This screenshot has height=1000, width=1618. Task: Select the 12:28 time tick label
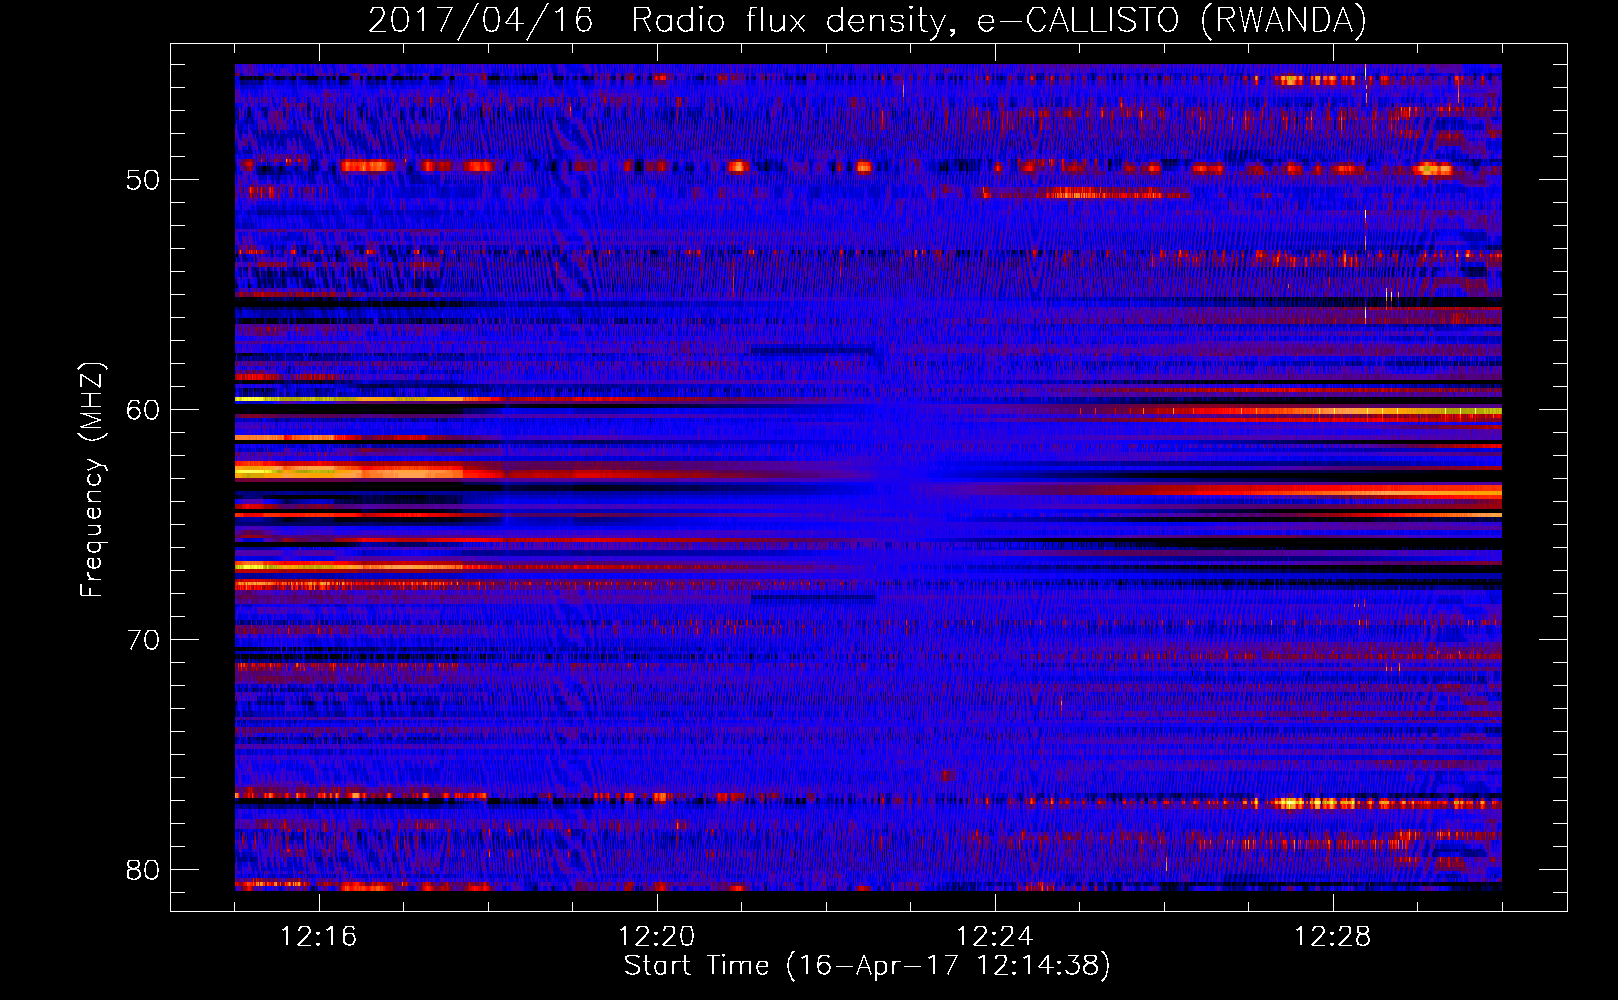click(x=1332, y=937)
